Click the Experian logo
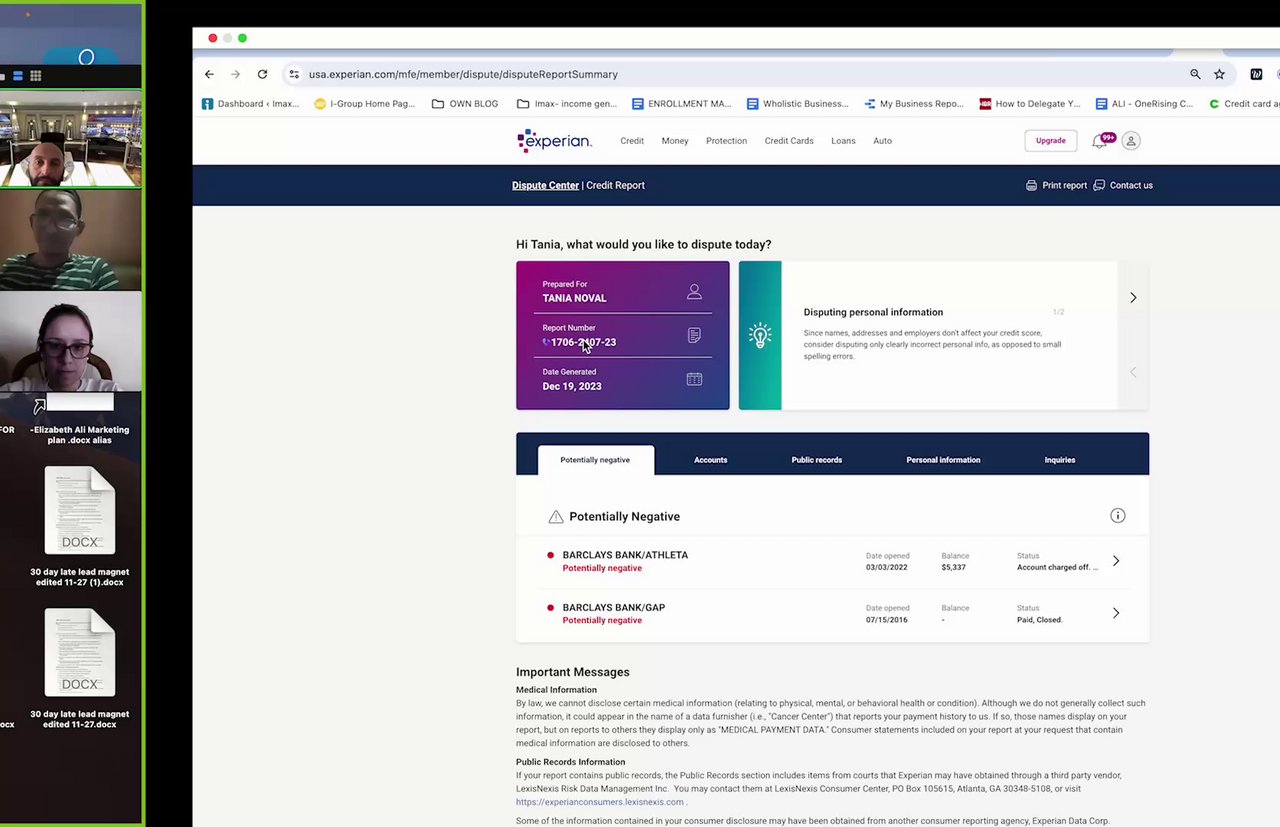Viewport: 1280px width, 827px height. pos(555,141)
